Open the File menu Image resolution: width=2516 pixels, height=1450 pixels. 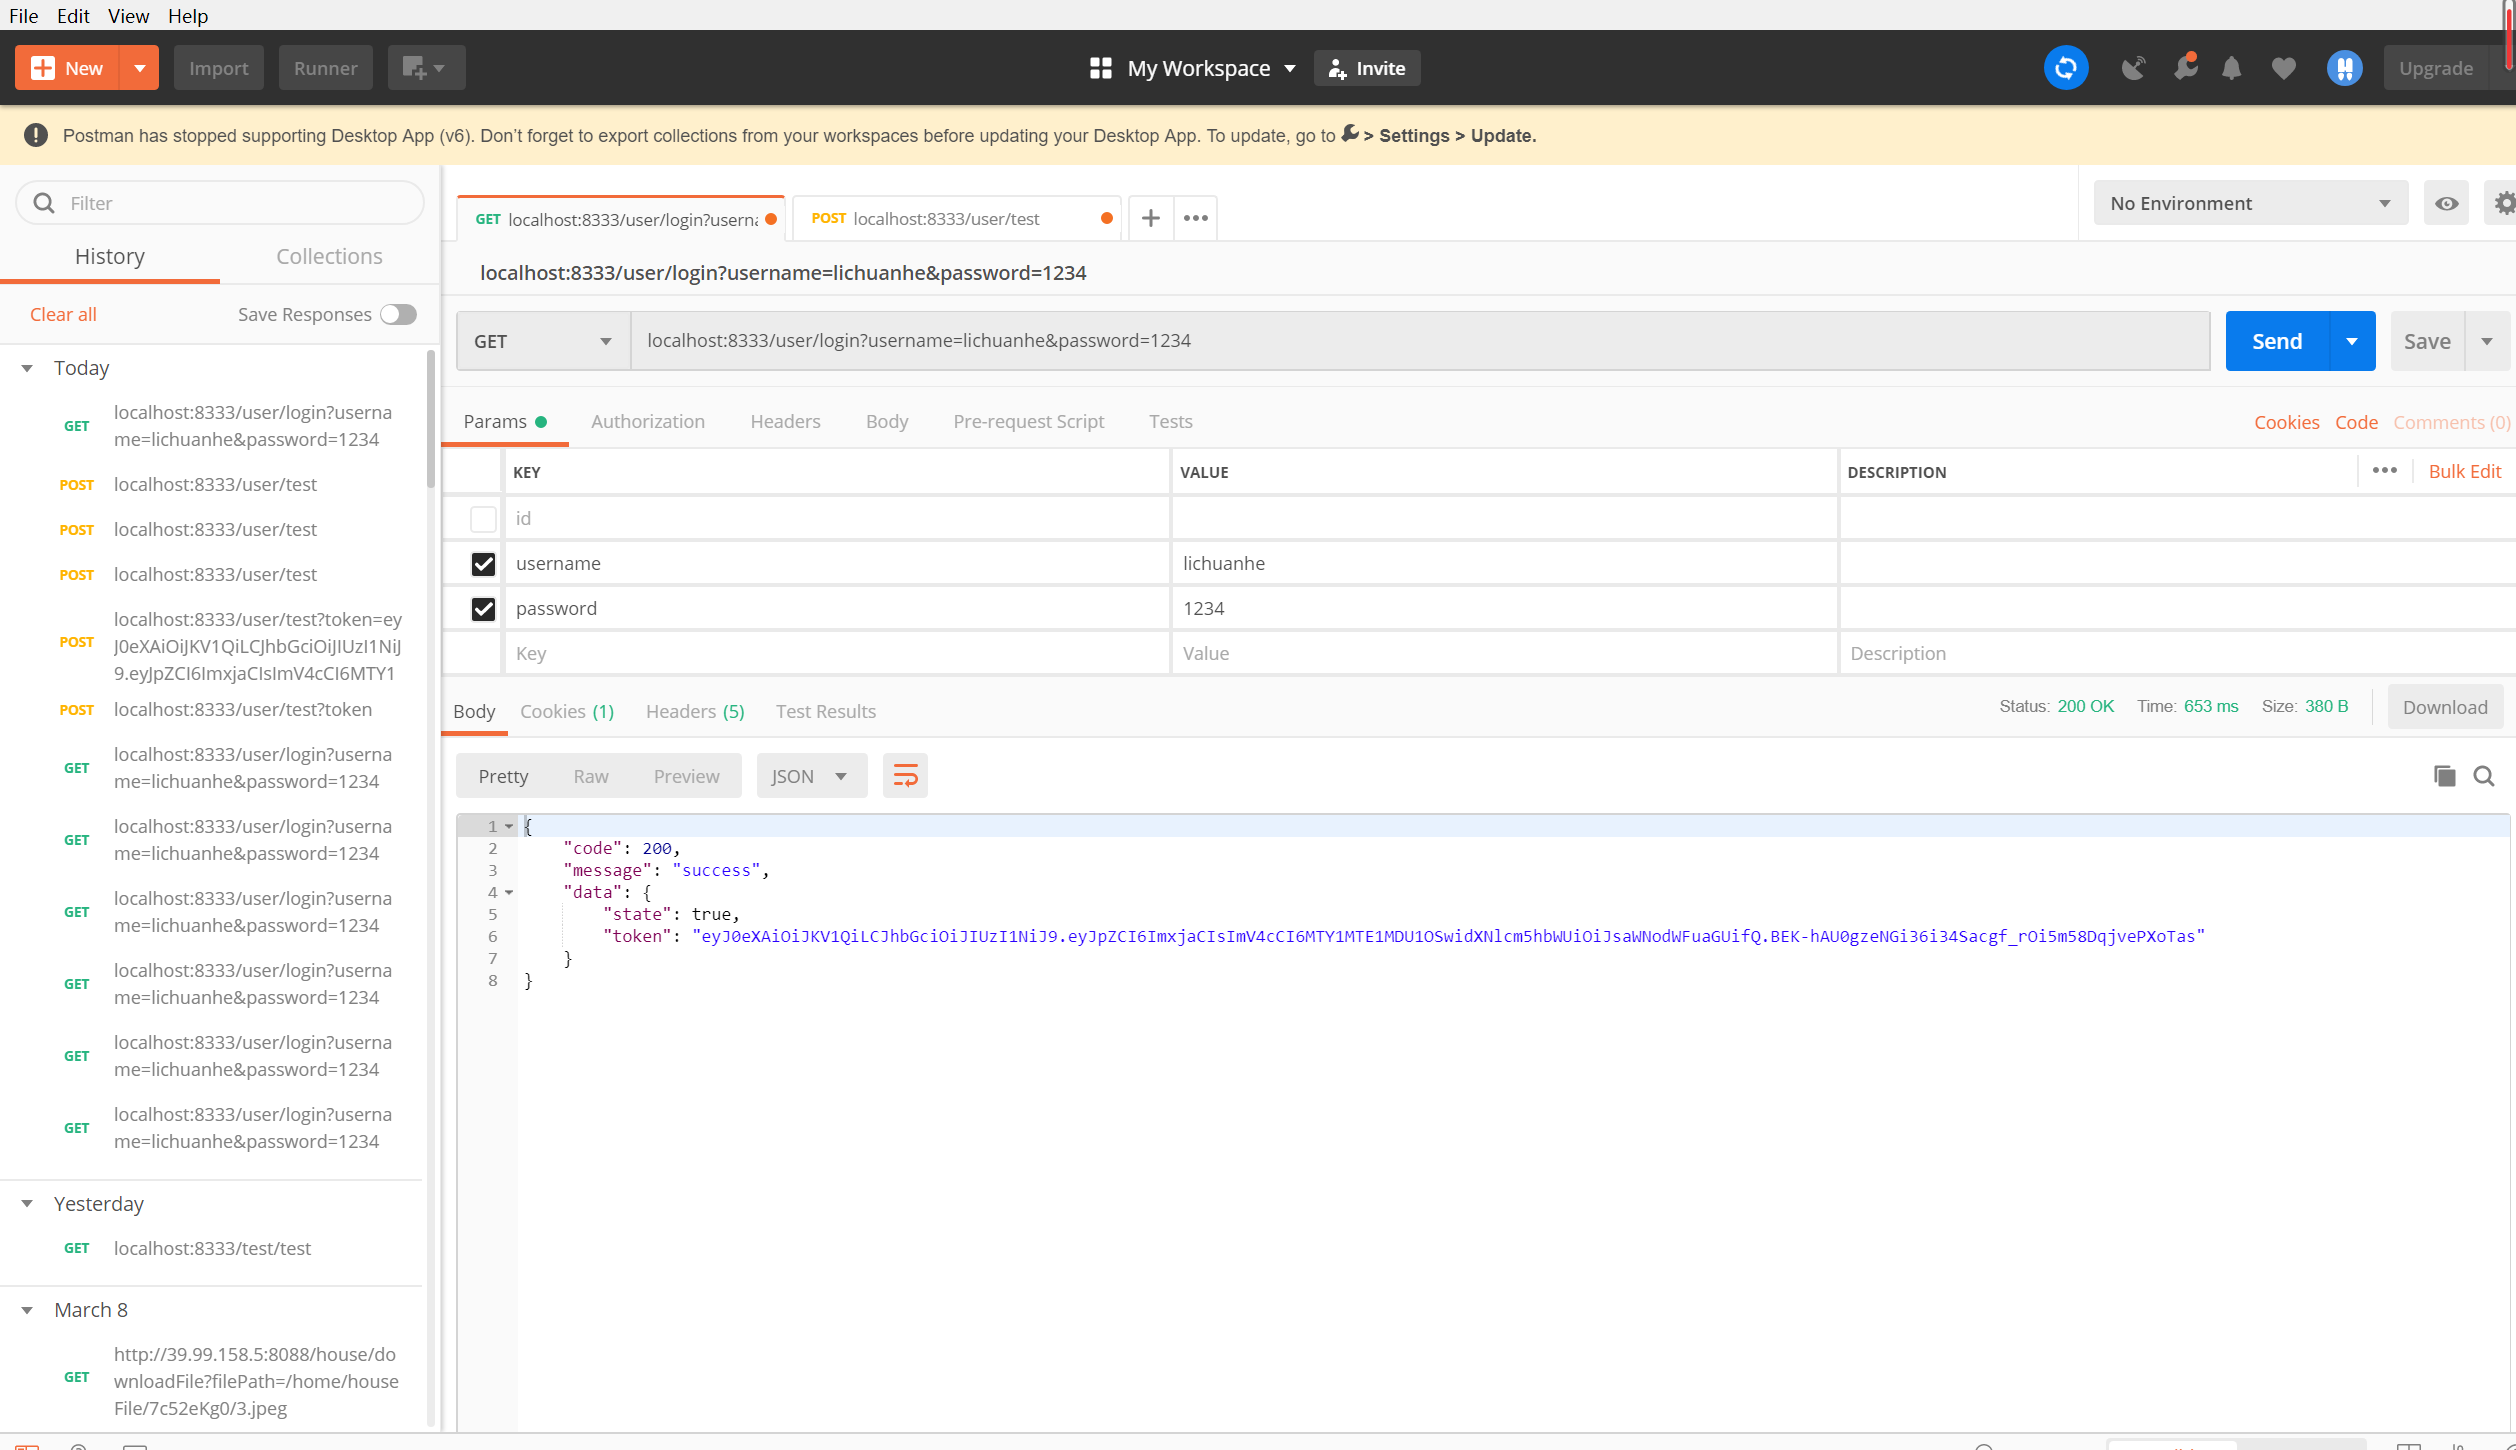(23, 15)
